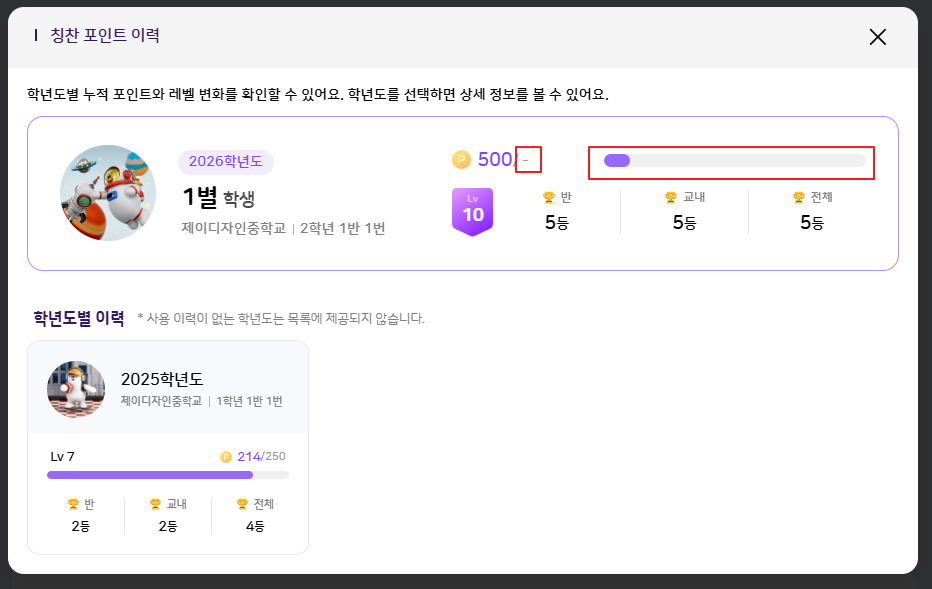This screenshot has width=932, height=589.
Task: Click the coin icon next to 214/250
Action: click(226, 457)
